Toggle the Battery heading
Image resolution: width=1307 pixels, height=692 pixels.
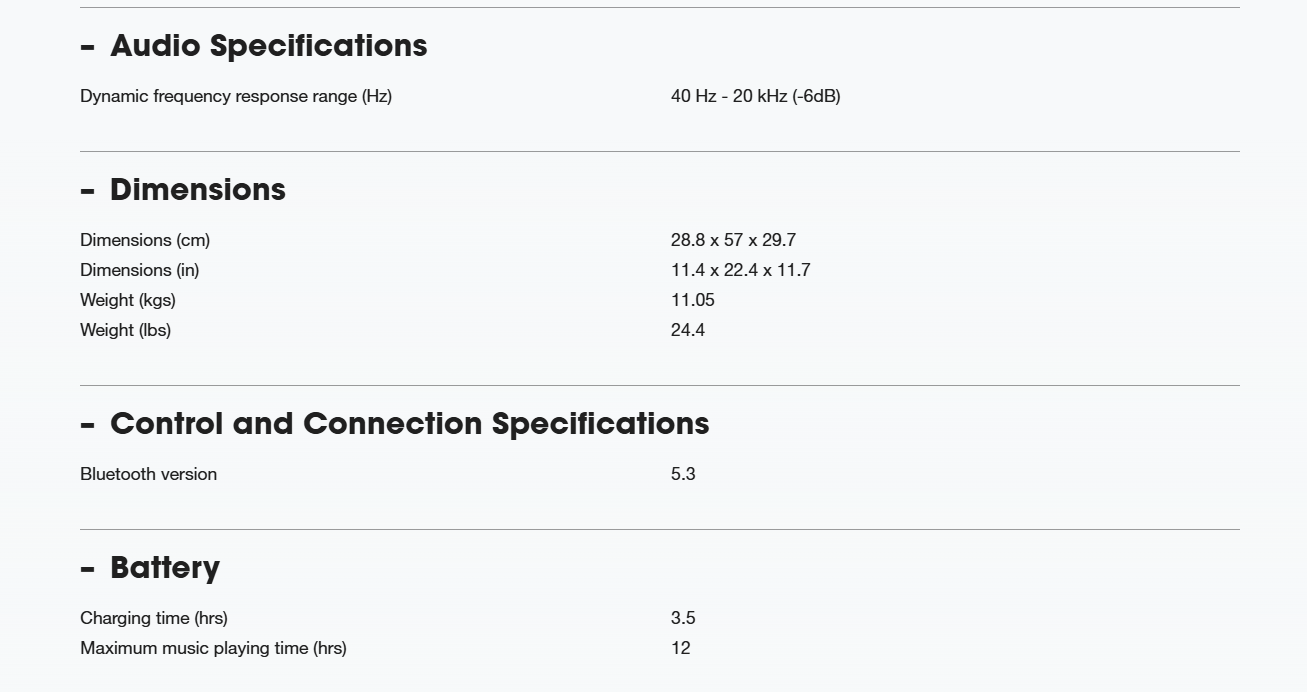165,568
